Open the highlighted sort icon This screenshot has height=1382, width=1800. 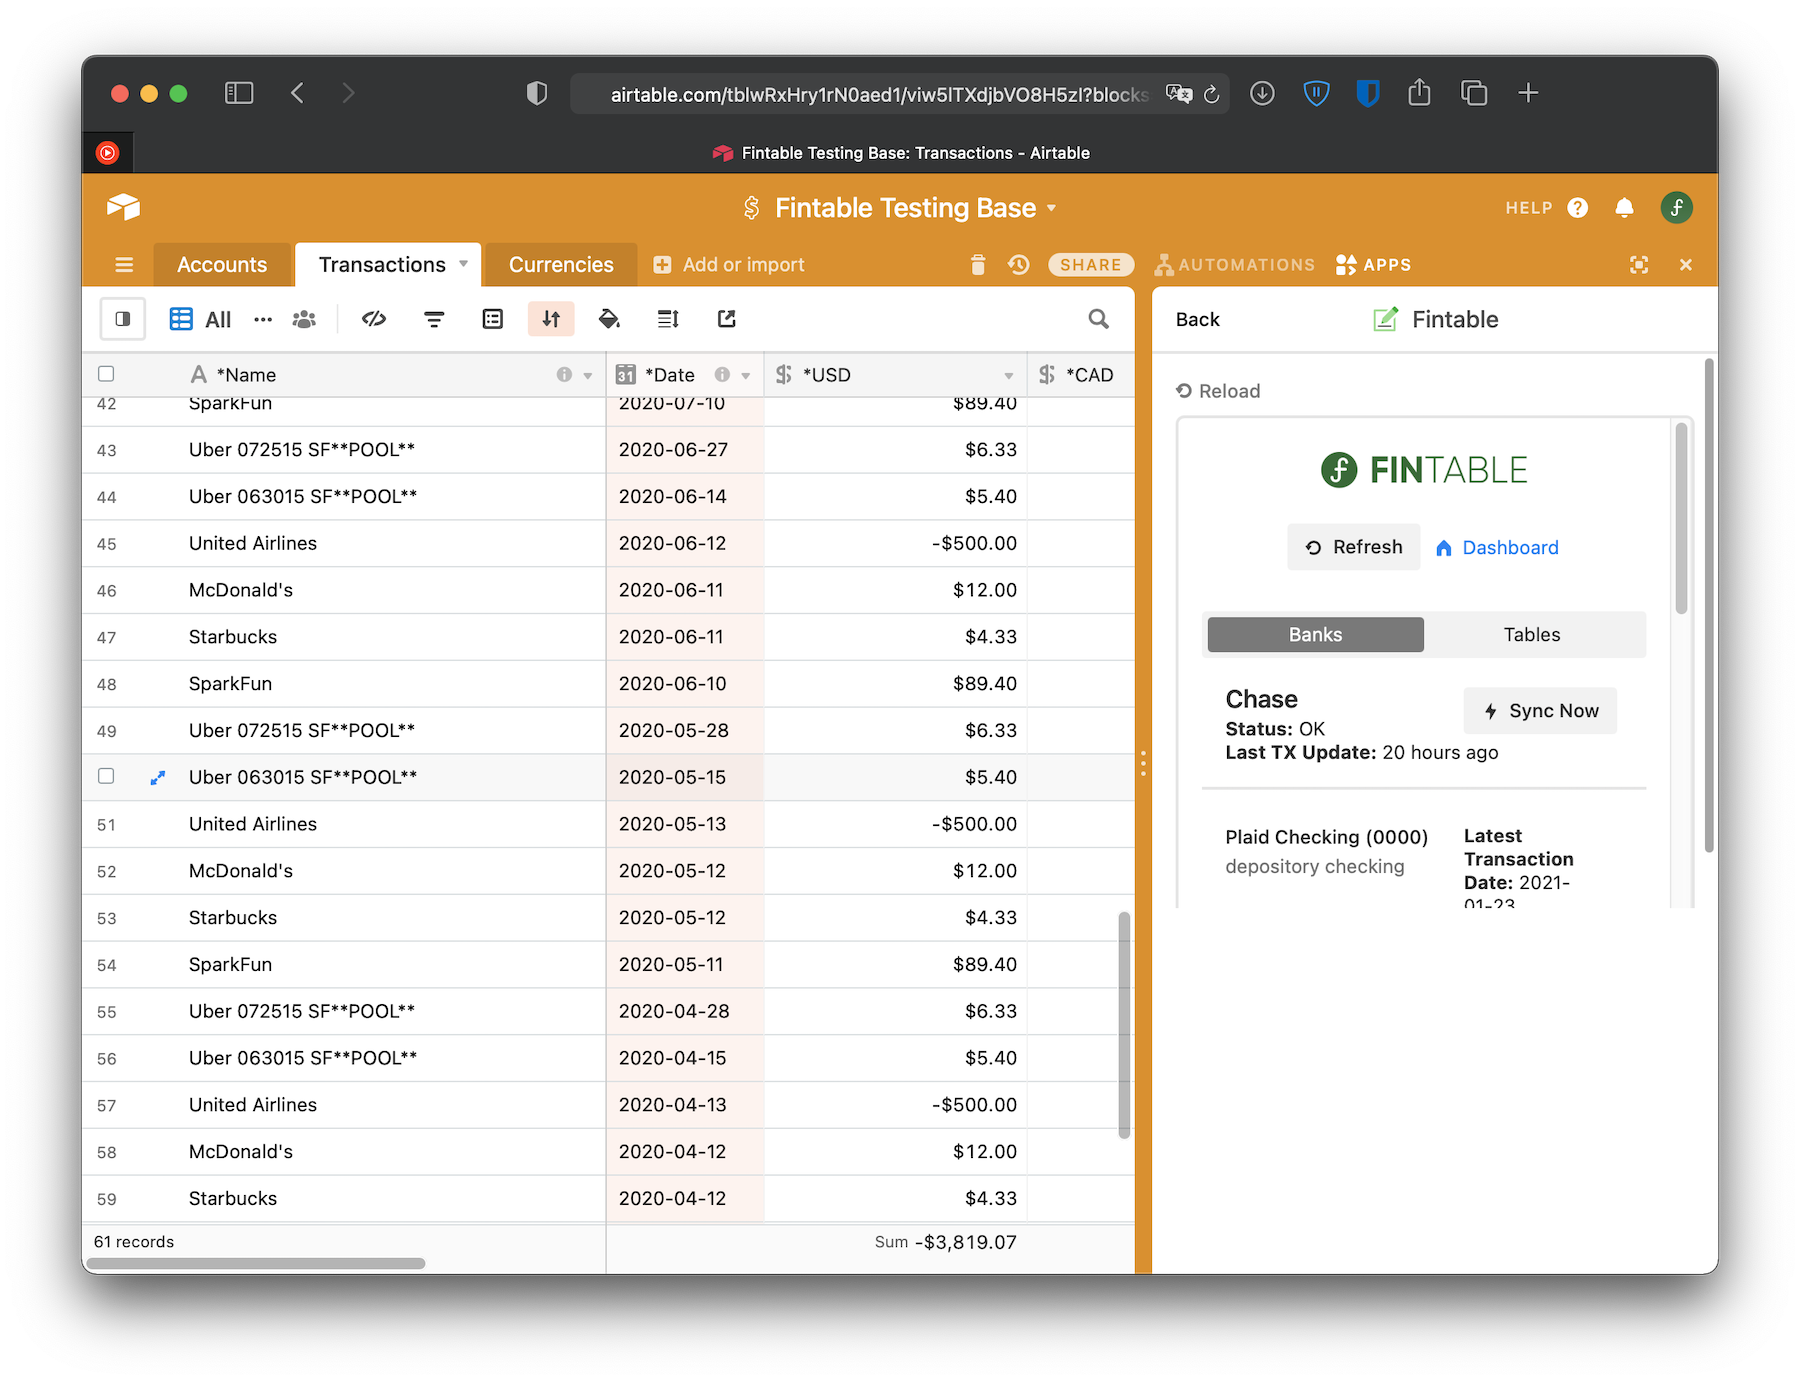pos(551,319)
